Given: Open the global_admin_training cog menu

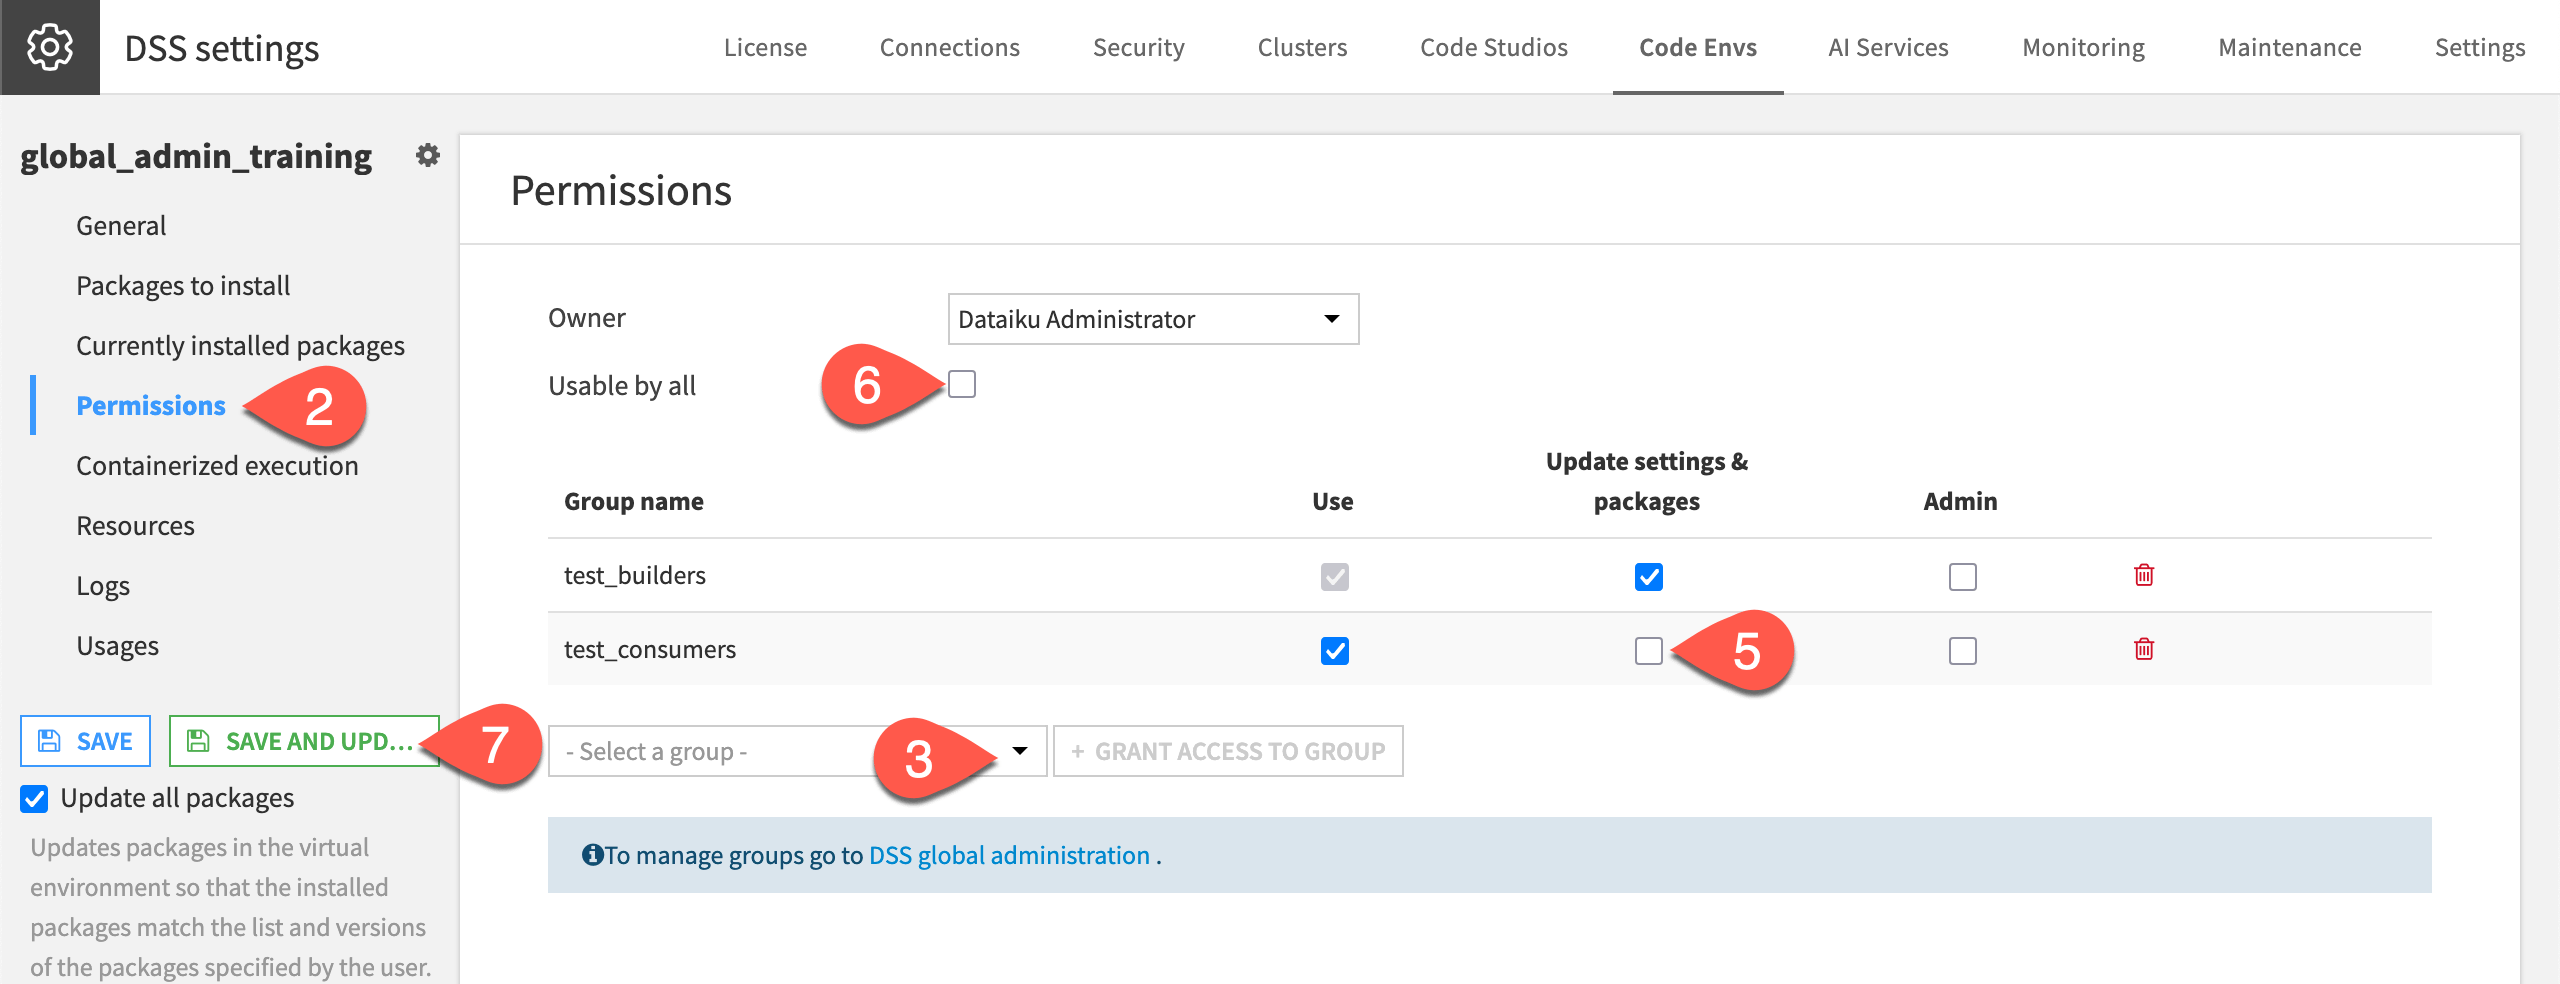Looking at the screenshot, I should click(x=428, y=155).
